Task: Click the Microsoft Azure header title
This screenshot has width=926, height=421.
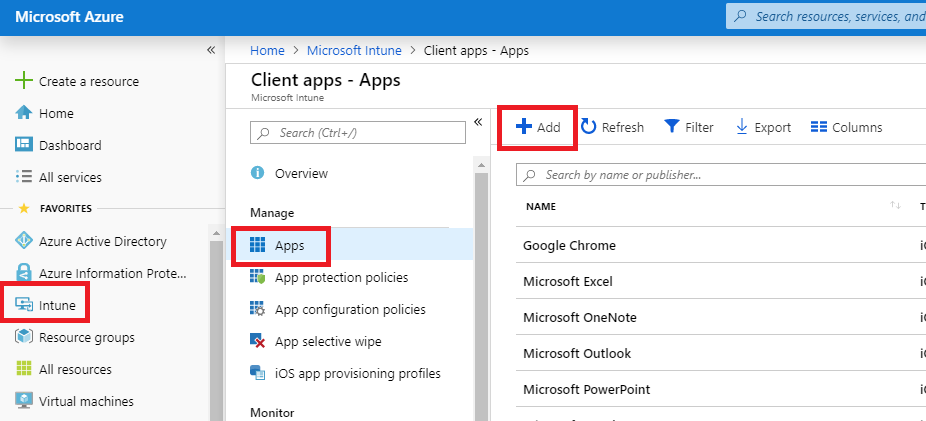Action: click(x=69, y=17)
